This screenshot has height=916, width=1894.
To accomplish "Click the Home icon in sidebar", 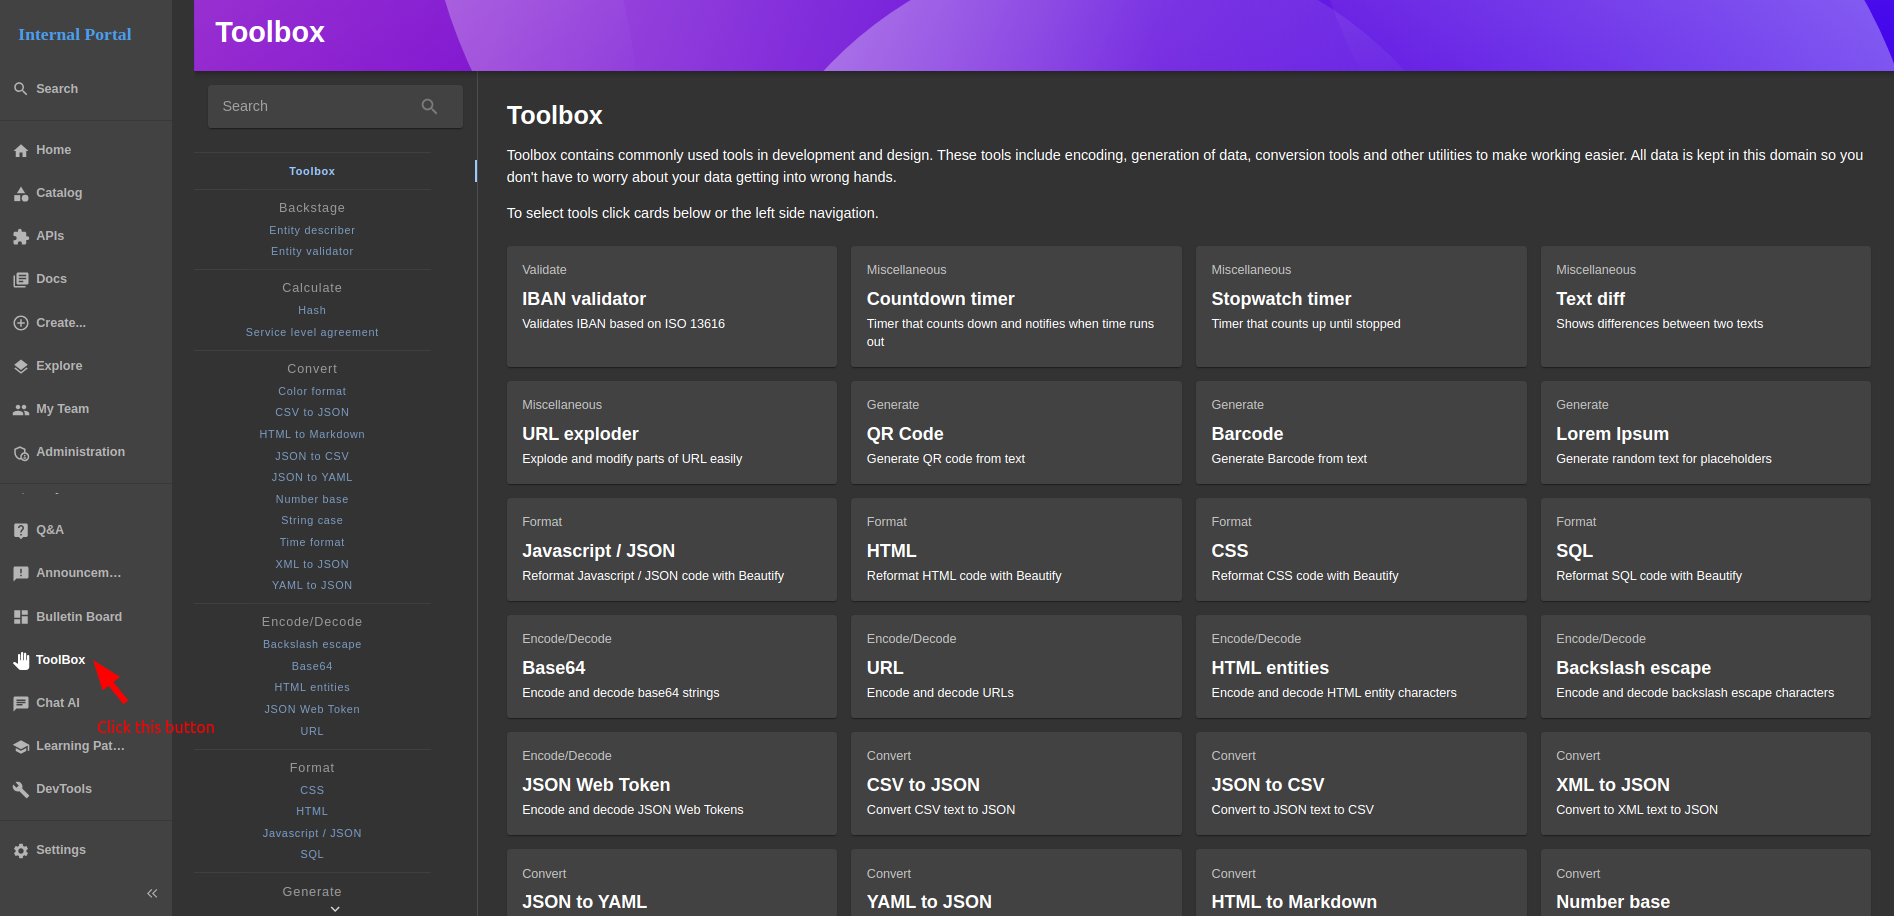I will point(21,151).
